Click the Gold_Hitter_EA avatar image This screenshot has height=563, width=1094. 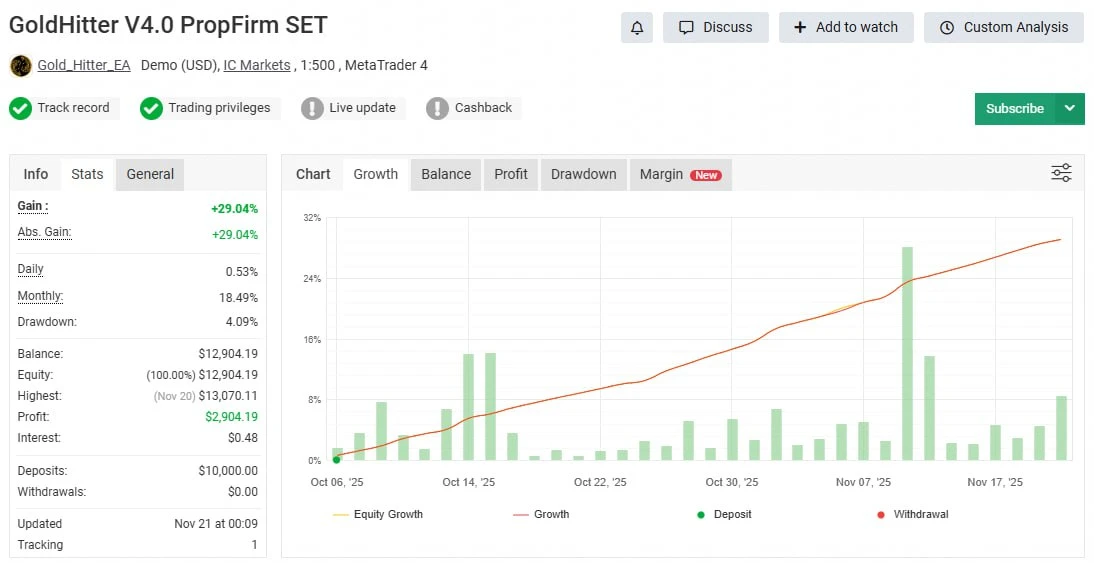[x=20, y=66]
